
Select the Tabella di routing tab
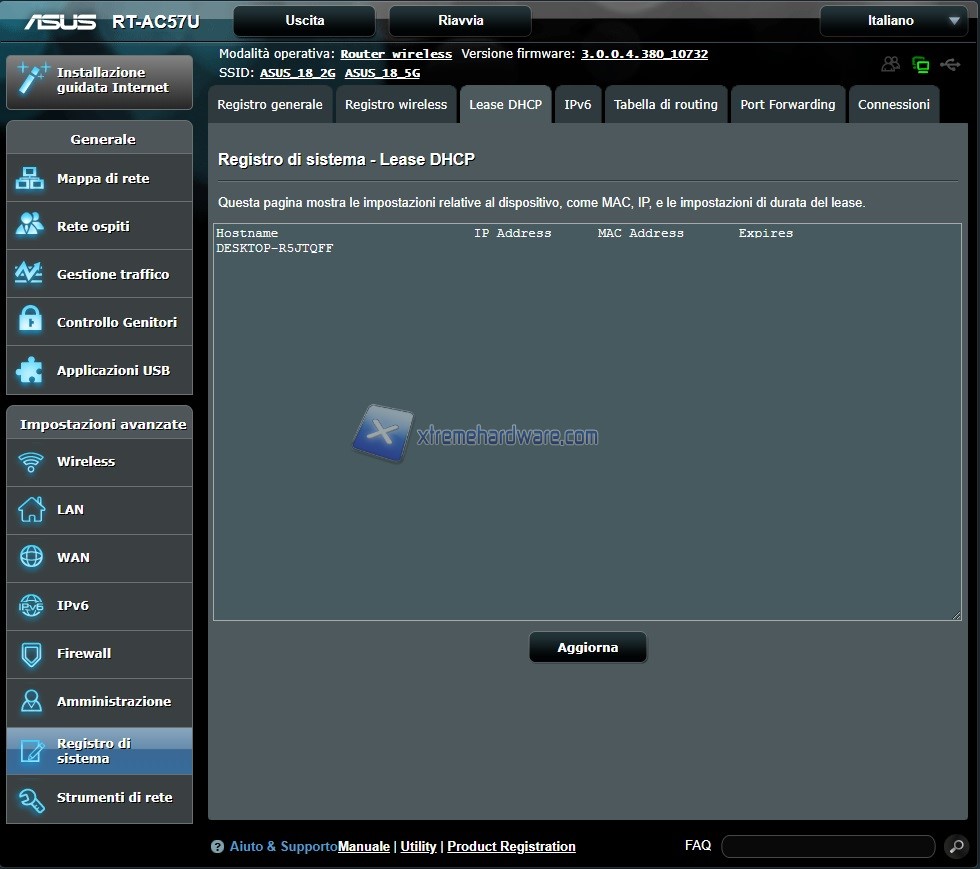click(x=665, y=105)
